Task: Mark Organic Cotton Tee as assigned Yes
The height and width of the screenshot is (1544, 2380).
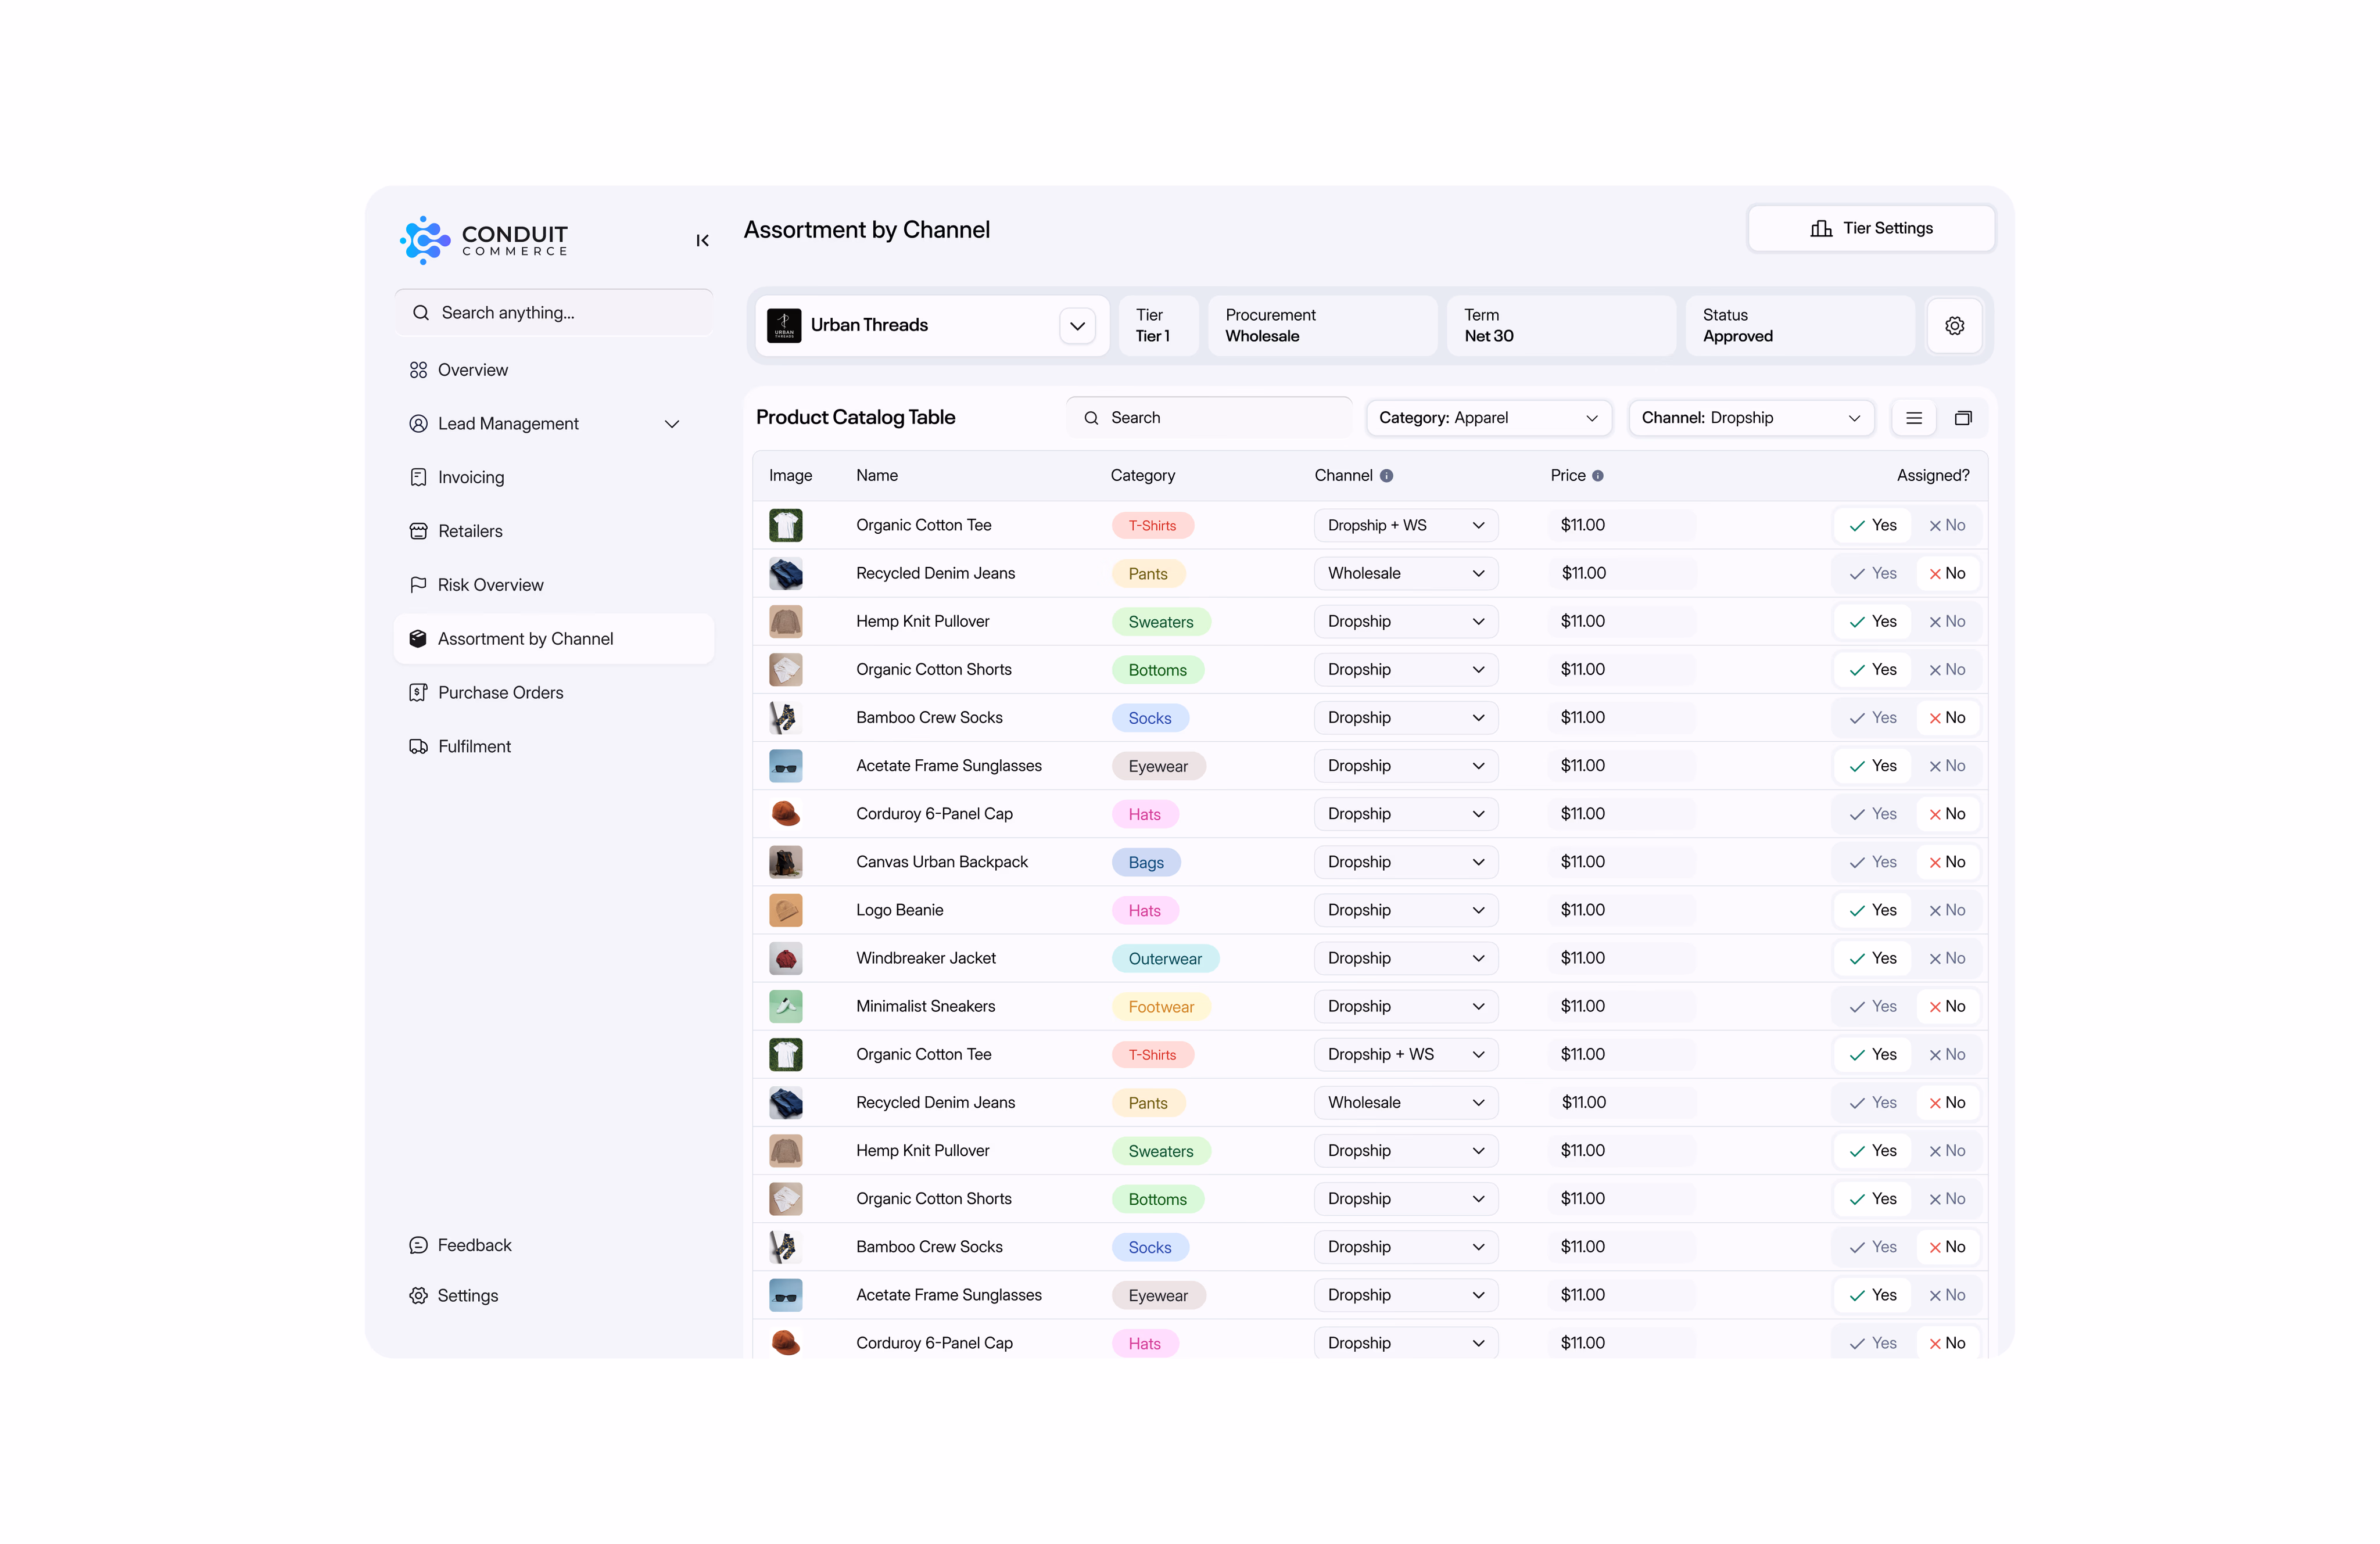Action: point(1872,524)
